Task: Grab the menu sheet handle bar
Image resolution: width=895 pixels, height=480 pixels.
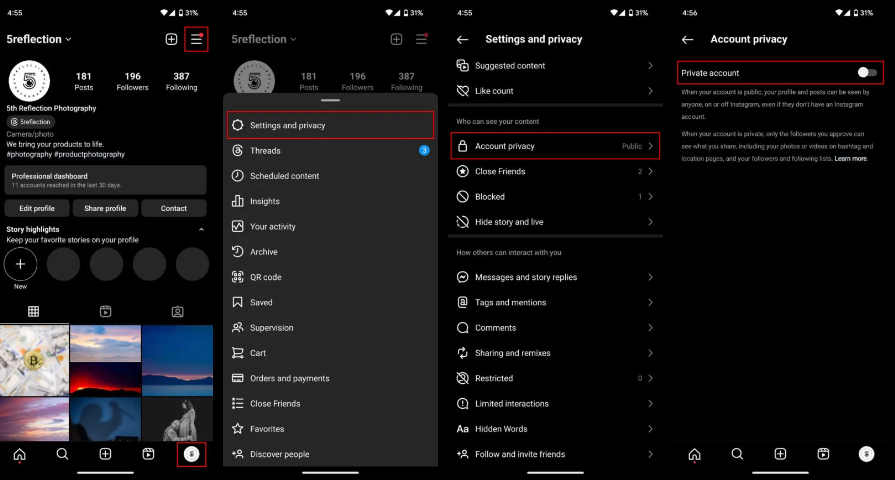Action: (x=330, y=100)
